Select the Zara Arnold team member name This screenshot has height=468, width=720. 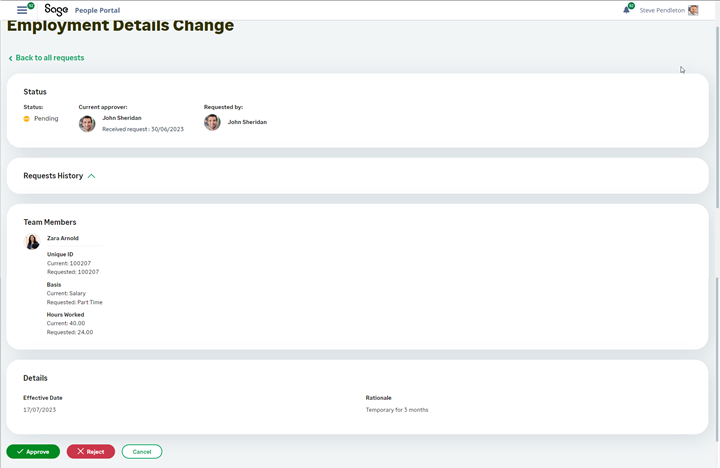coord(63,238)
